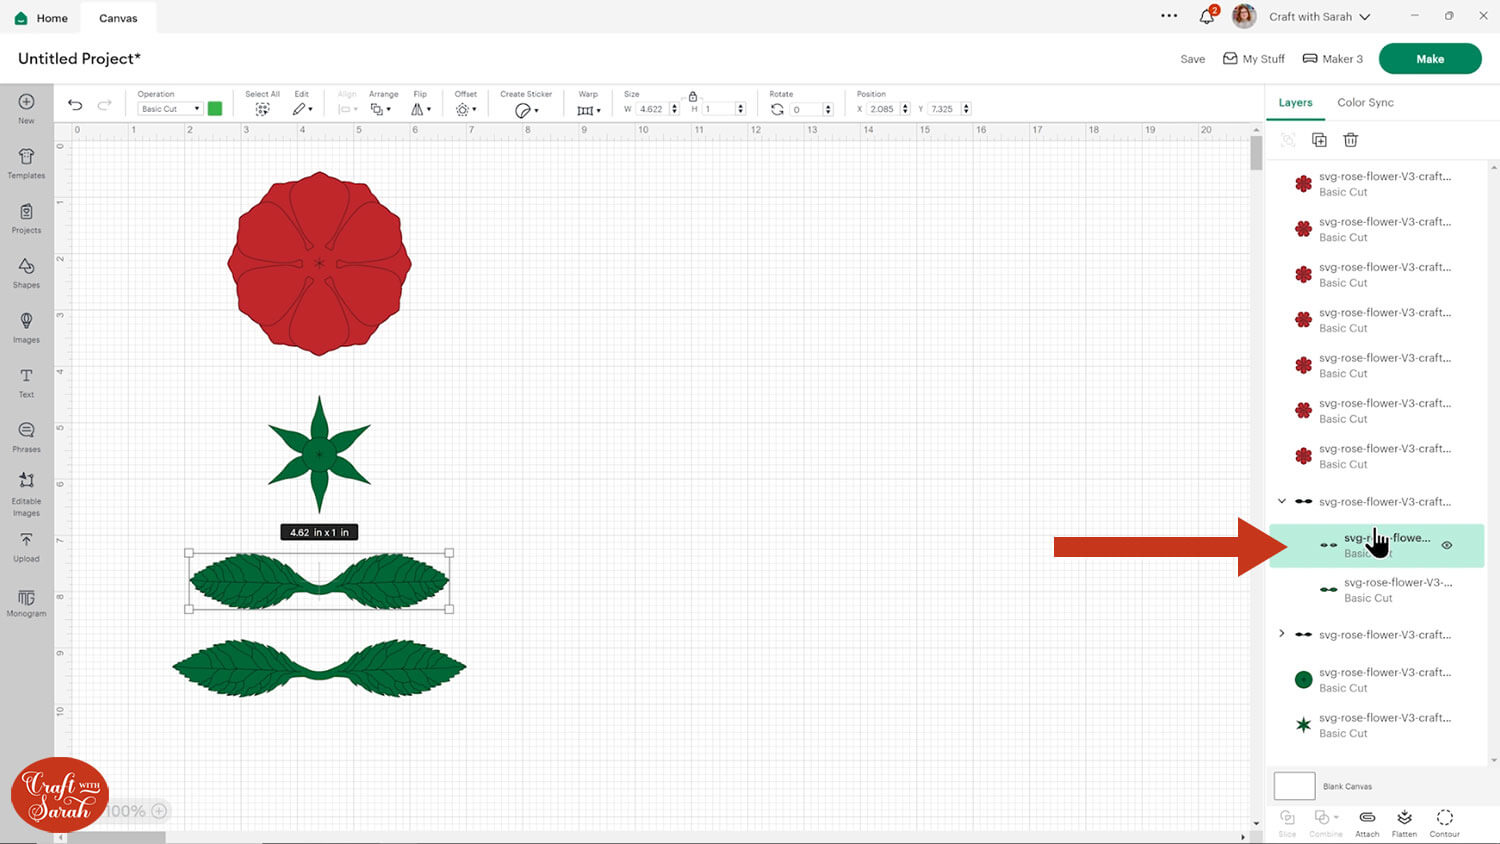Click the green operation color swatch

215,108
